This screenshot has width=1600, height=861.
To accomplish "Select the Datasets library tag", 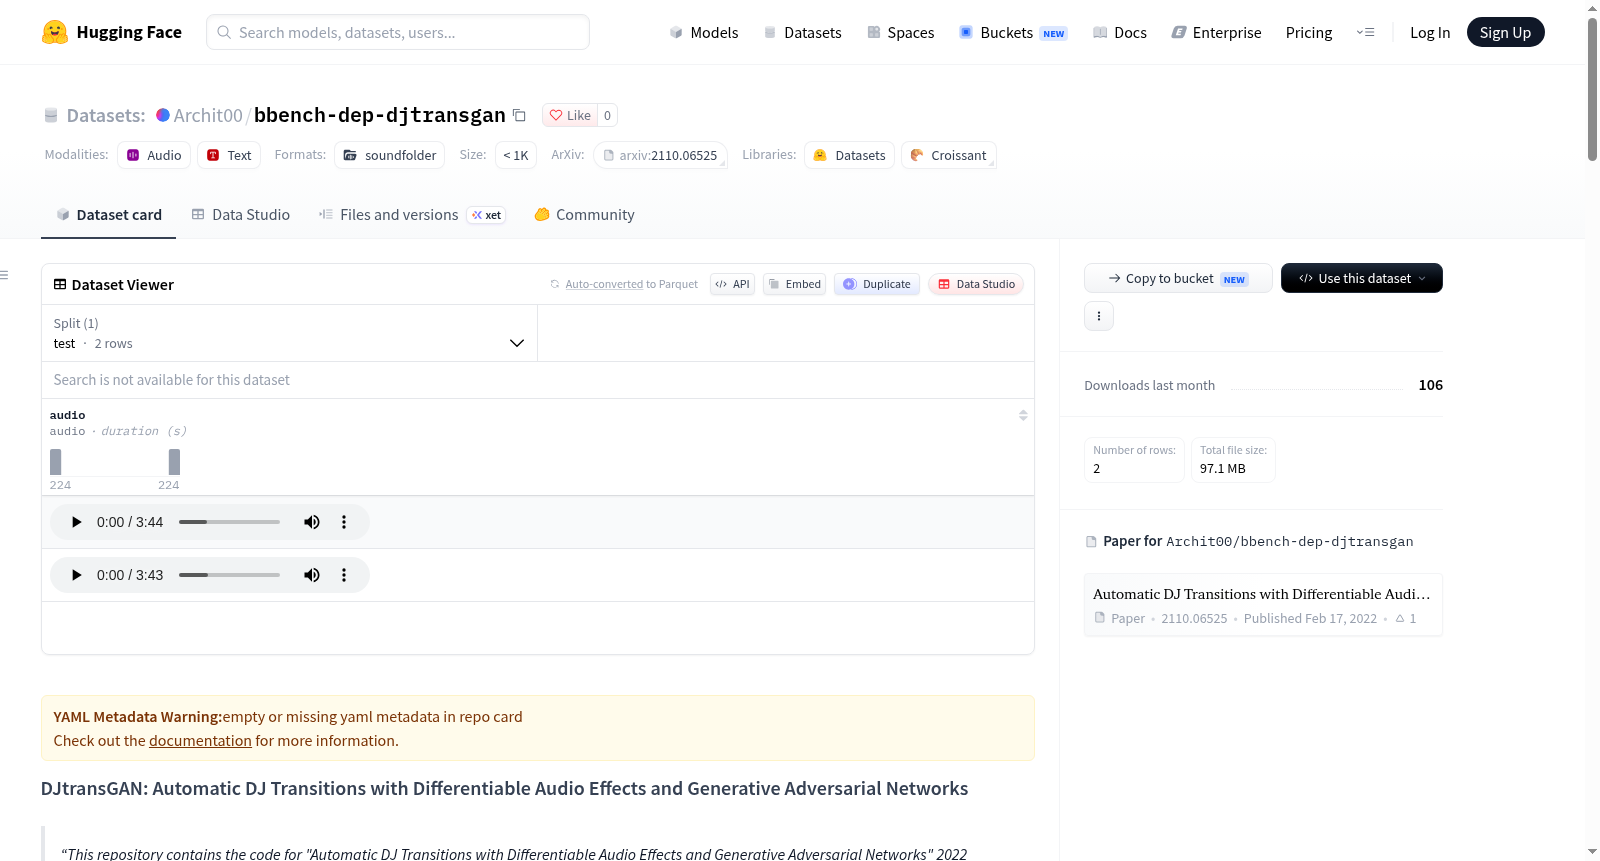I will pos(849,155).
